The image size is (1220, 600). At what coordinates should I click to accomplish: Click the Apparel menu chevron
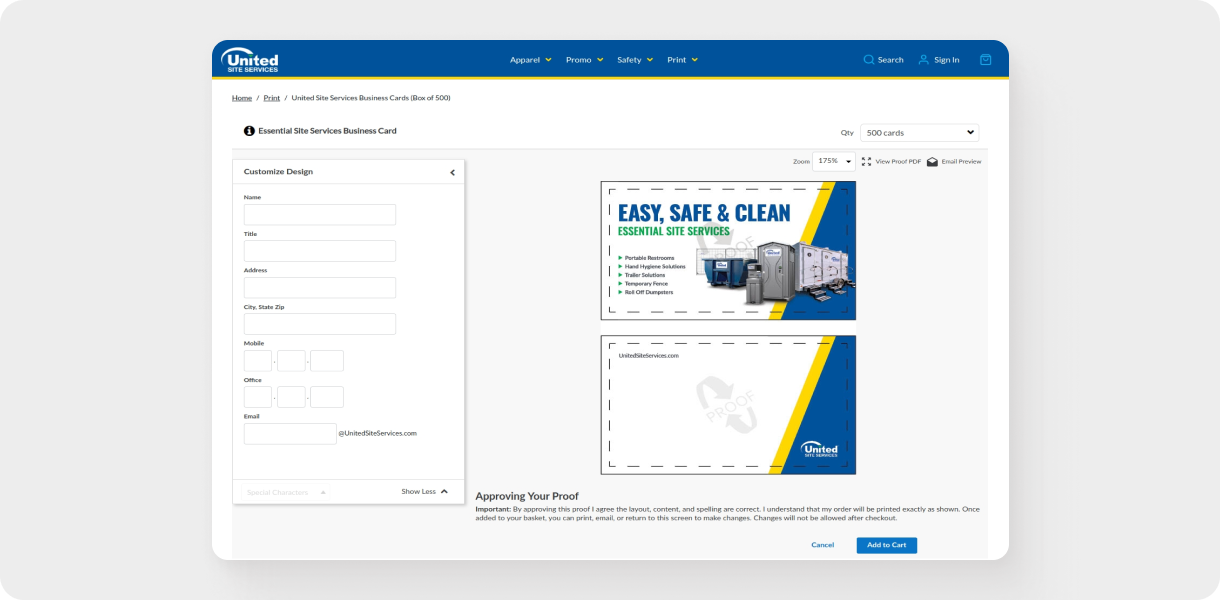click(548, 60)
